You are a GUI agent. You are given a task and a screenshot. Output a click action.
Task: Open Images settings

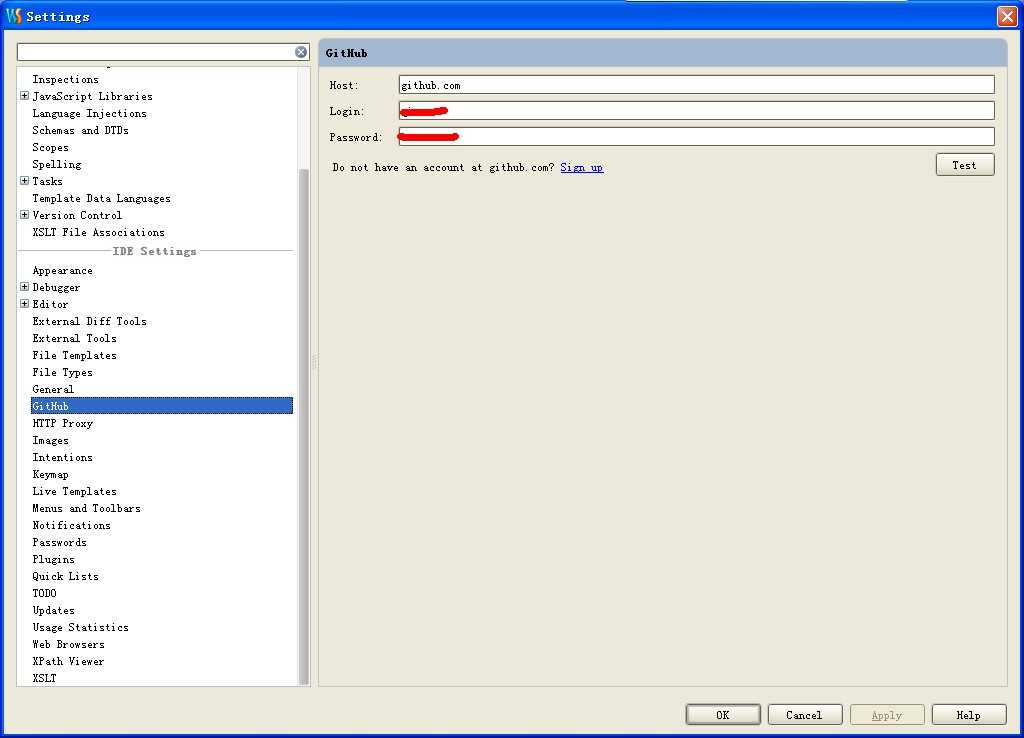(x=50, y=440)
